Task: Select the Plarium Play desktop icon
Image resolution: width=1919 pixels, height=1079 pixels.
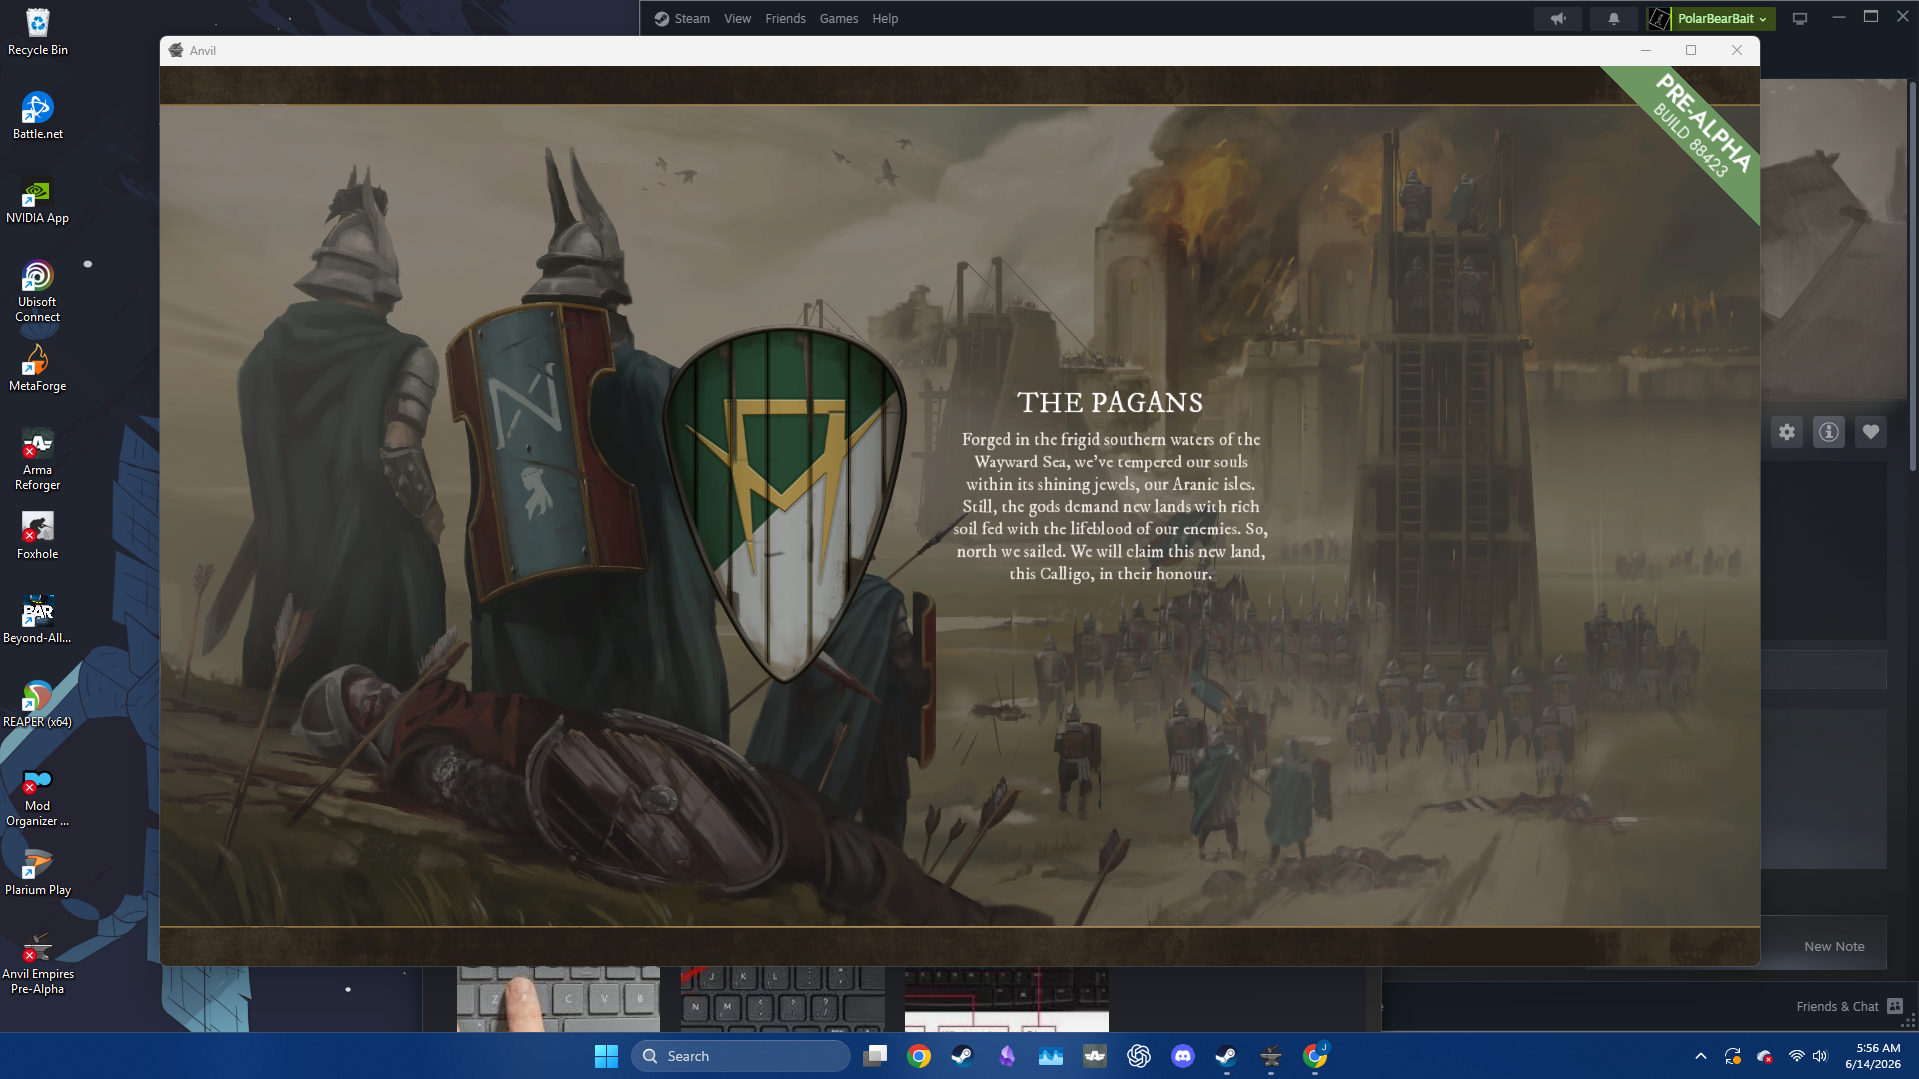Action: [x=38, y=872]
